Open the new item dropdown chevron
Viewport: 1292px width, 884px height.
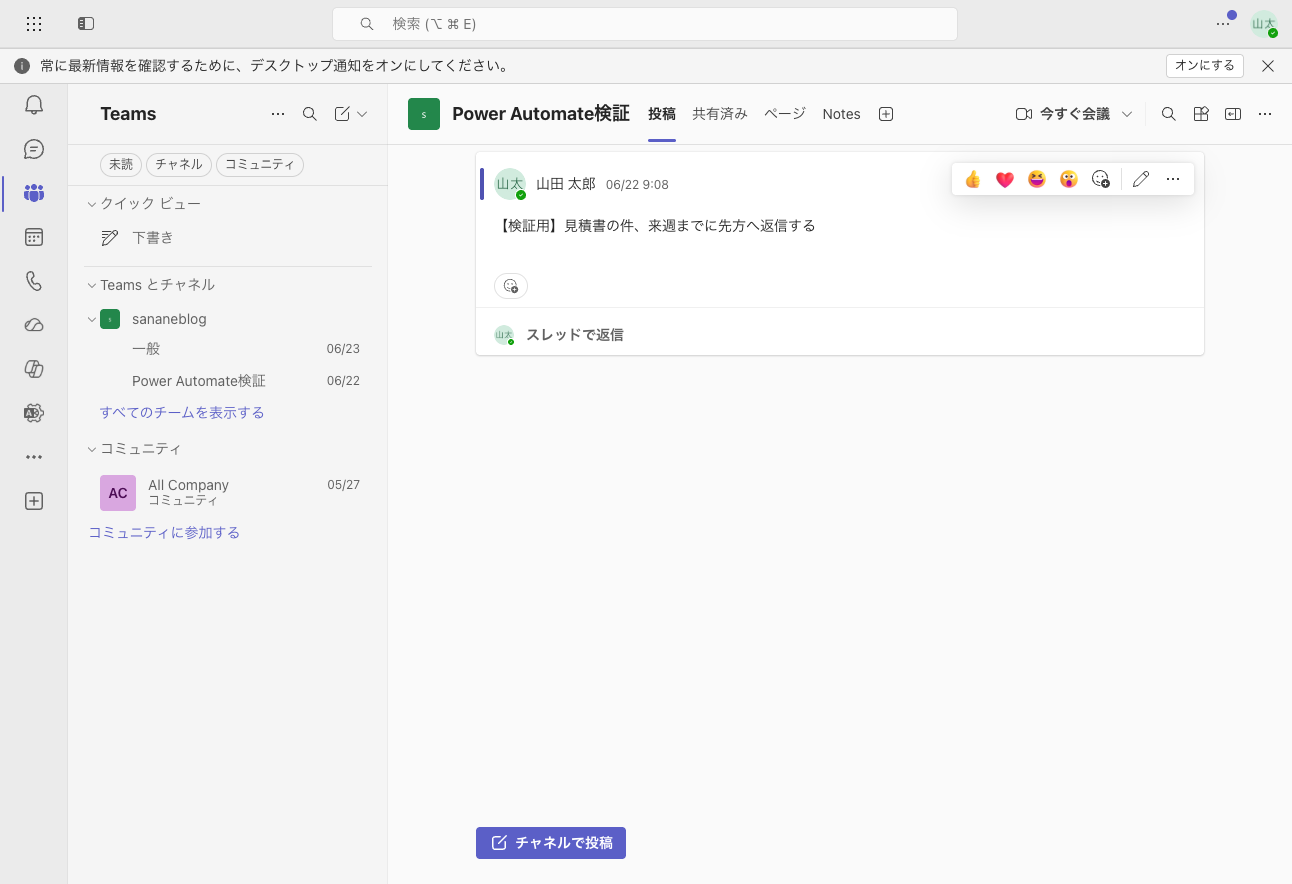pos(362,114)
